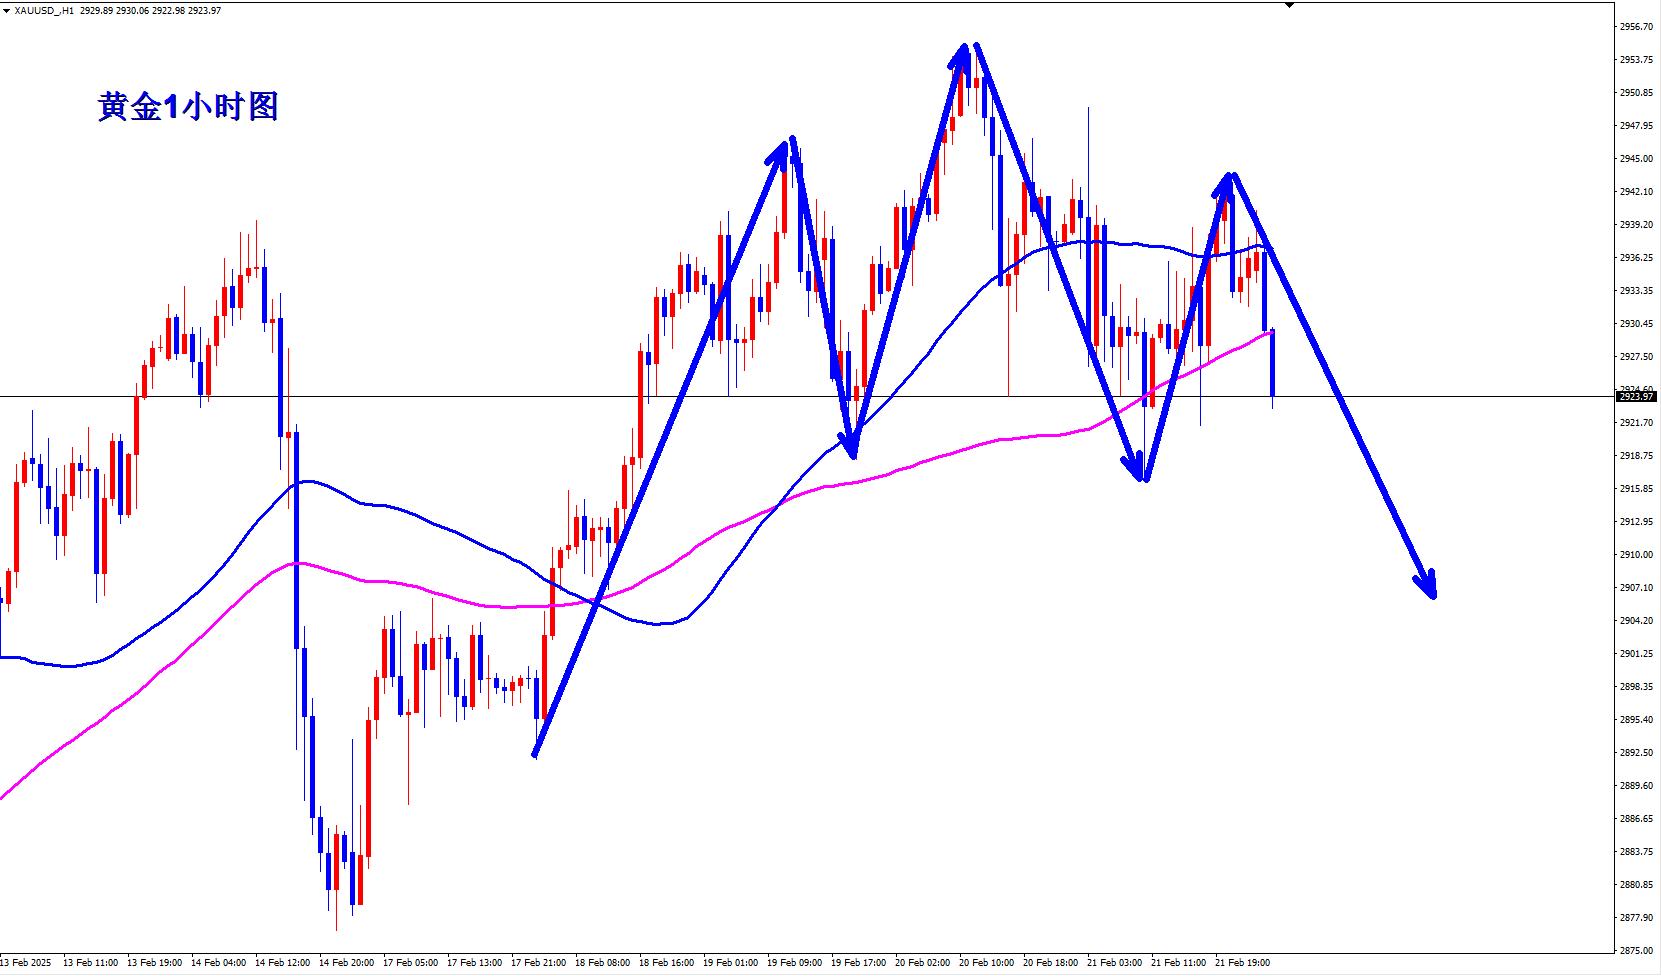This screenshot has width=1661, height=976.
Task: Click the current price tag 2923.97
Action: click(x=1634, y=397)
